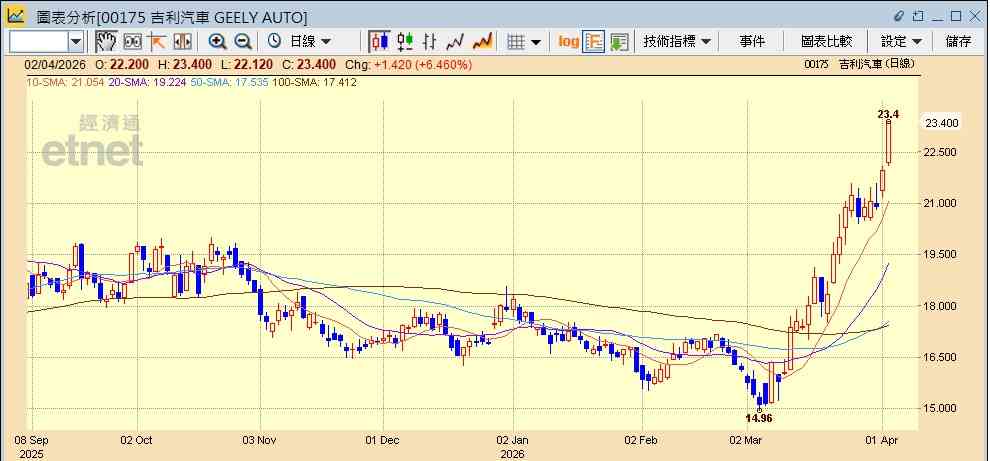The width and height of the screenshot is (990, 461).
Task: Expand the stock code combo box arrow
Action: coord(76,42)
